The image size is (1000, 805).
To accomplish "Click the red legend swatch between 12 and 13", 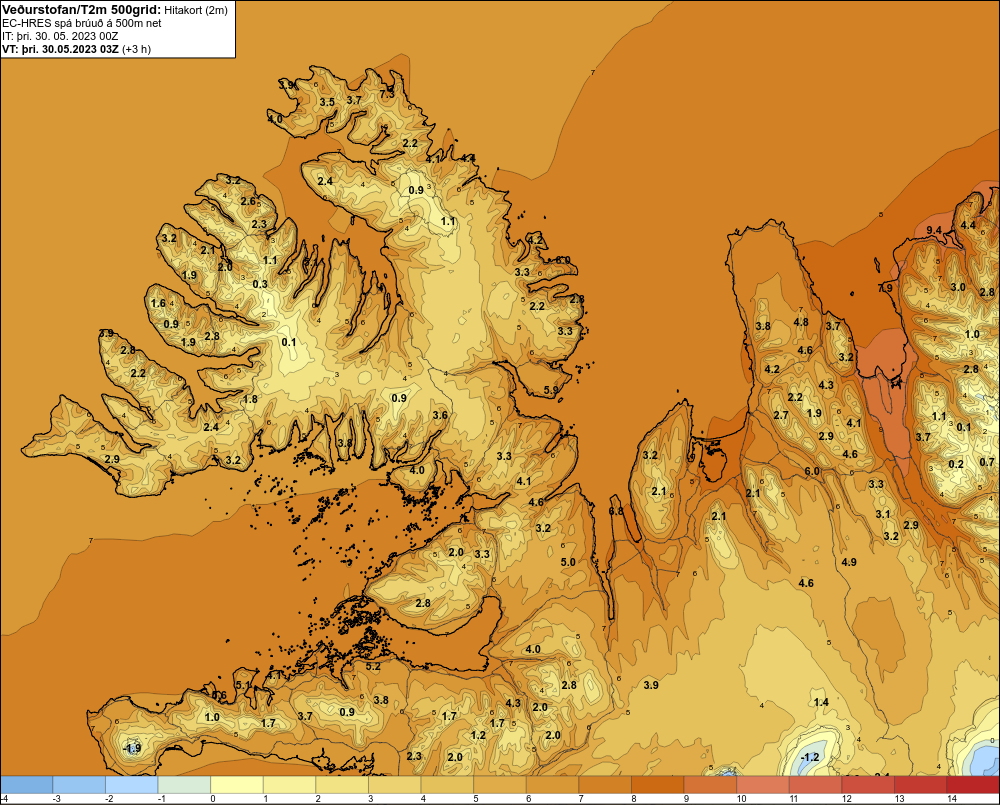I will [x=868, y=784].
